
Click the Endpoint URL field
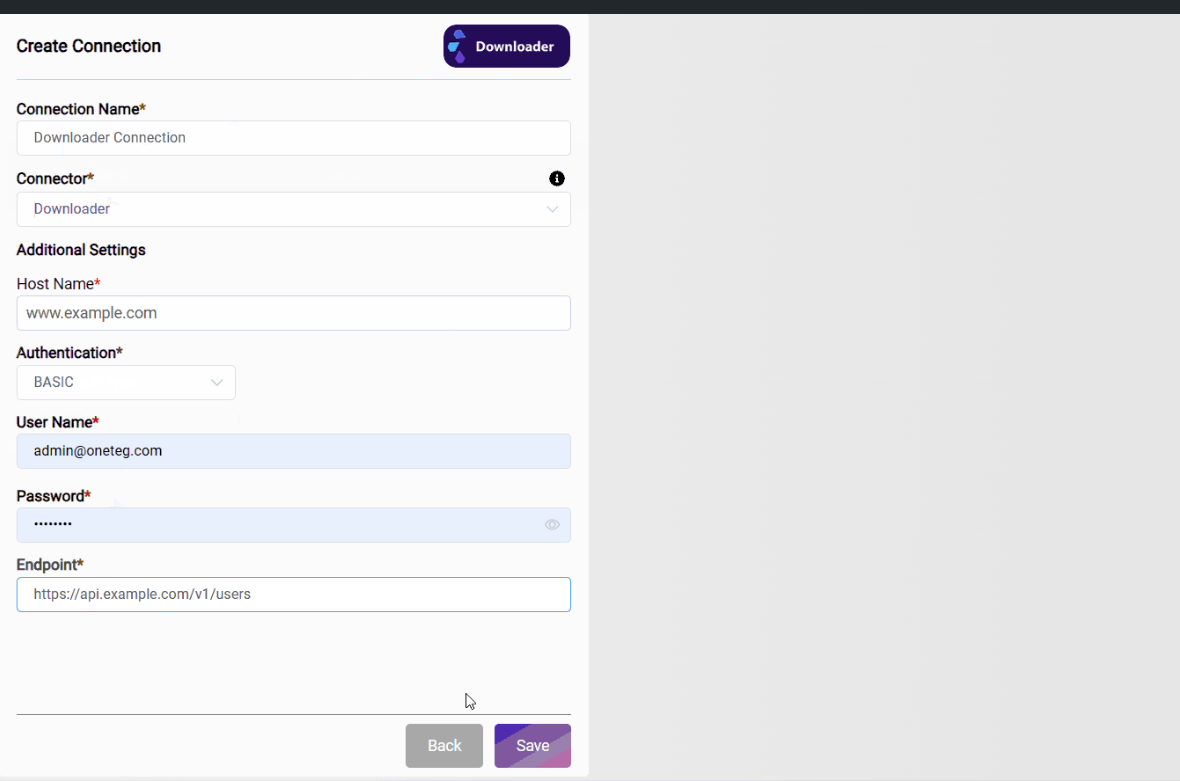click(x=293, y=594)
